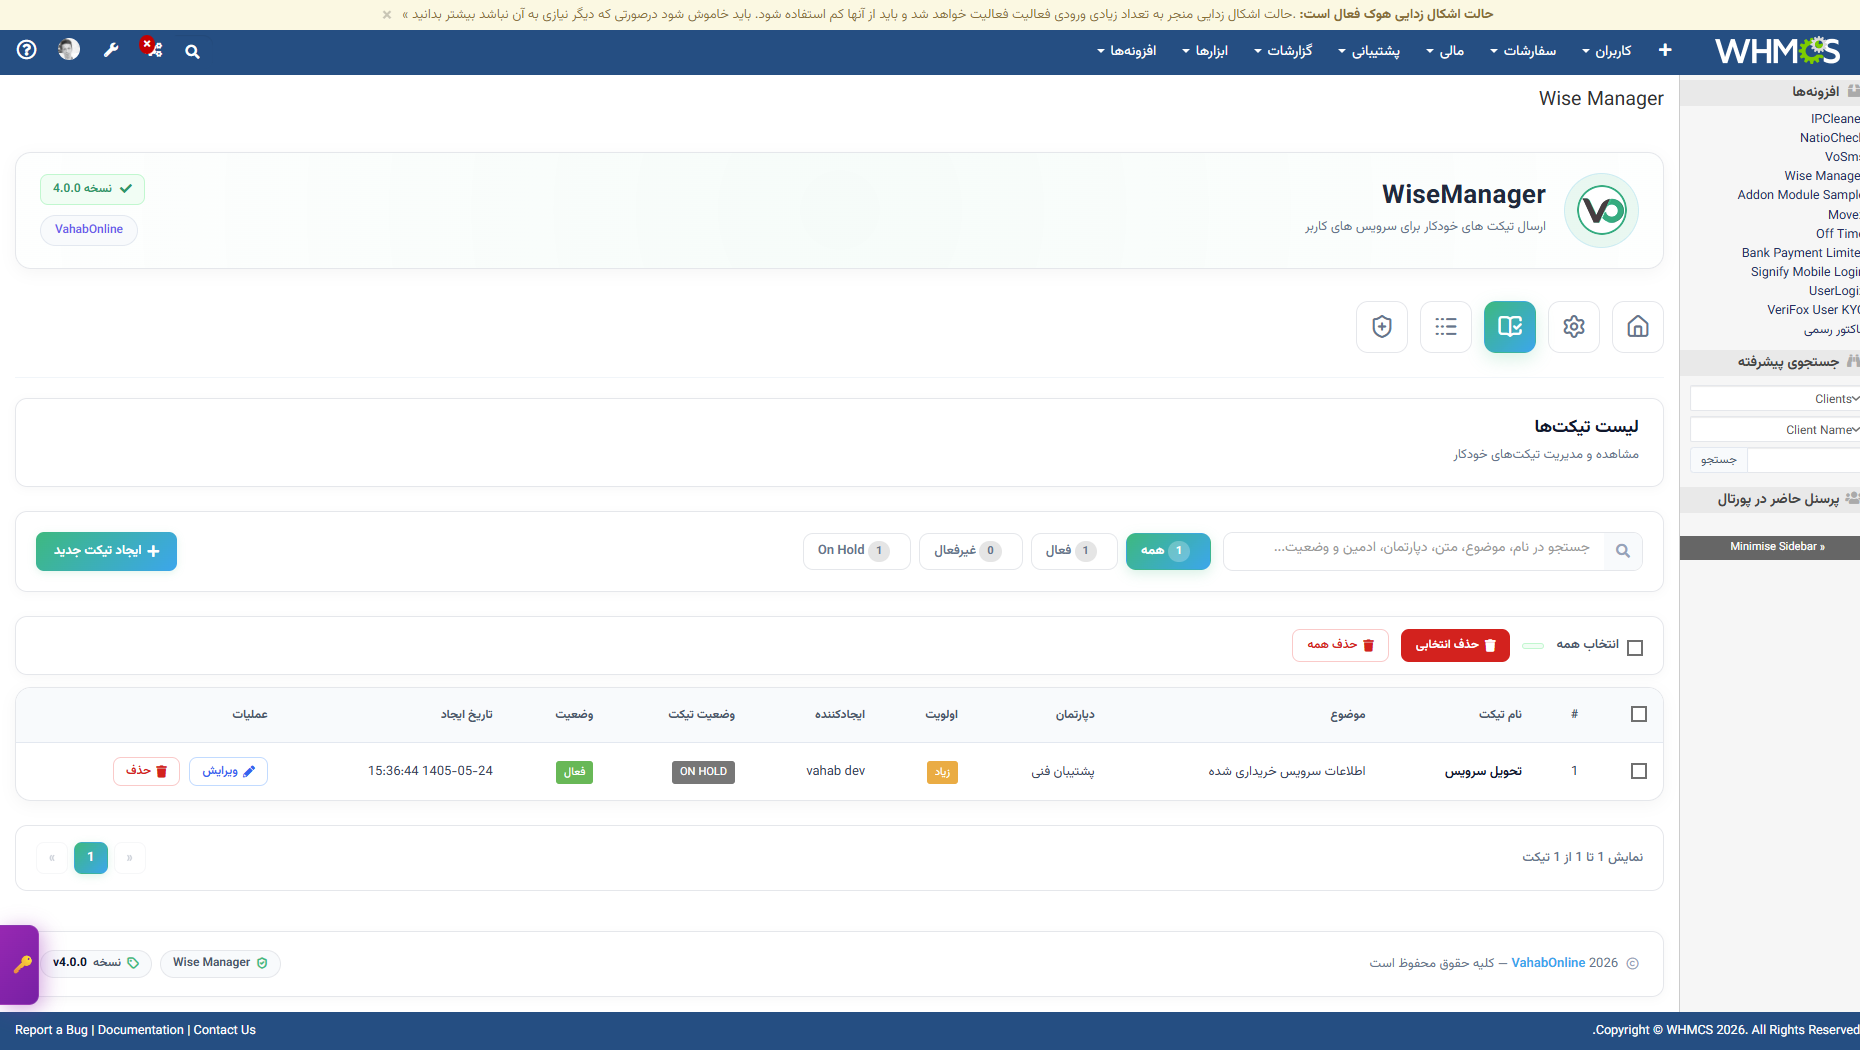Open the shield plus icon tab

point(1382,327)
